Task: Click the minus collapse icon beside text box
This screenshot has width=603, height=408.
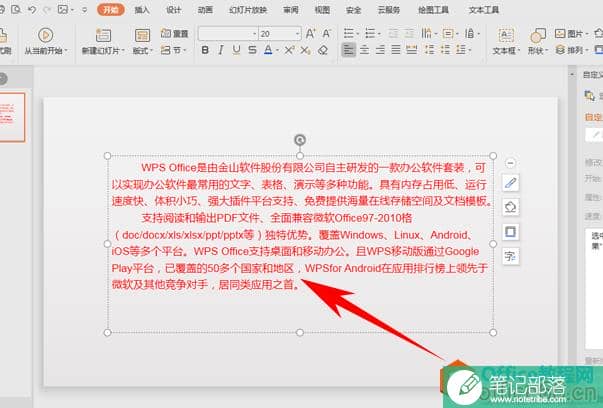Action: (x=510, y=163)
